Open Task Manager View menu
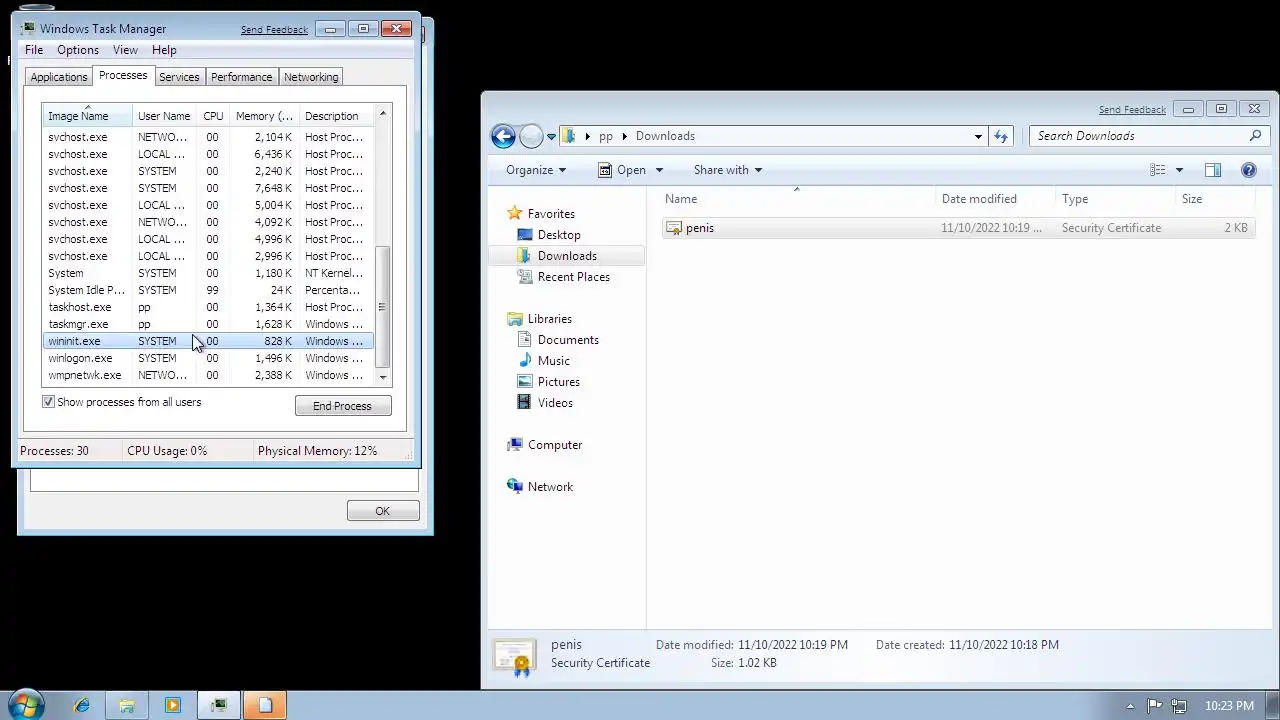The width and height of the screenshot is (1280, 720). click(125, 50)
